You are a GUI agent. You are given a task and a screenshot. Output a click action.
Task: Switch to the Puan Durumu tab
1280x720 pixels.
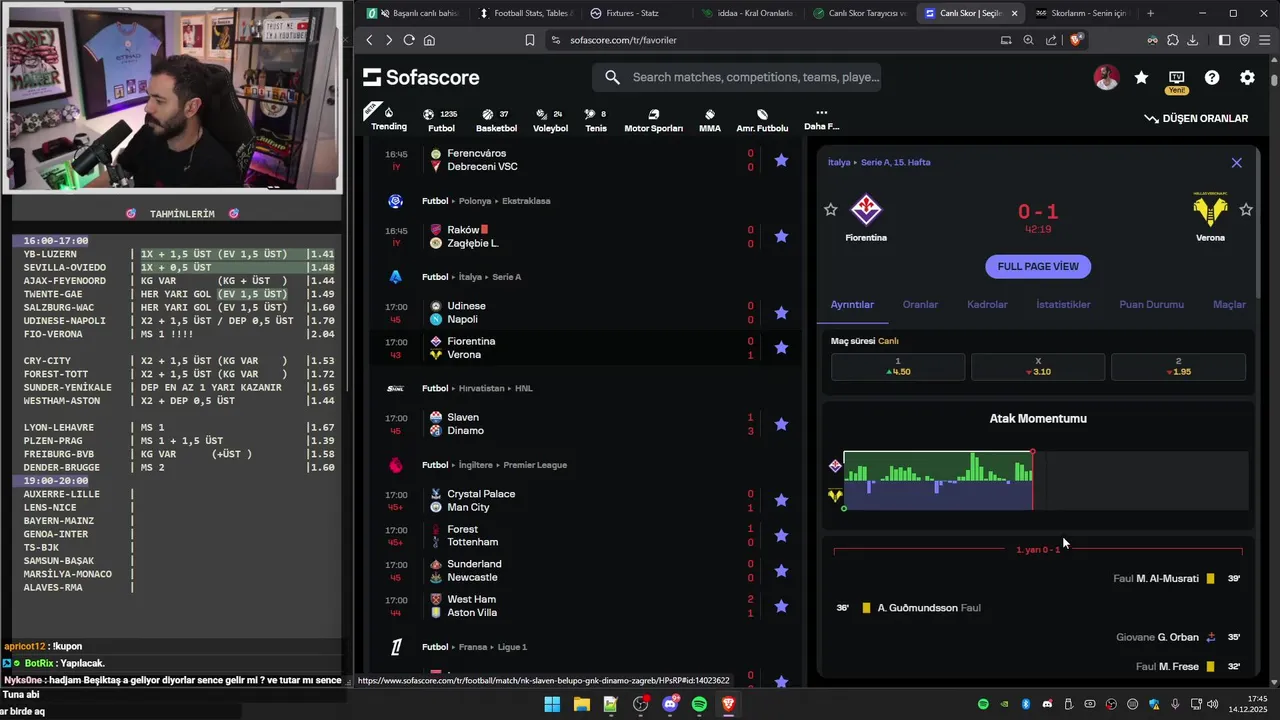coord(1151,304)
